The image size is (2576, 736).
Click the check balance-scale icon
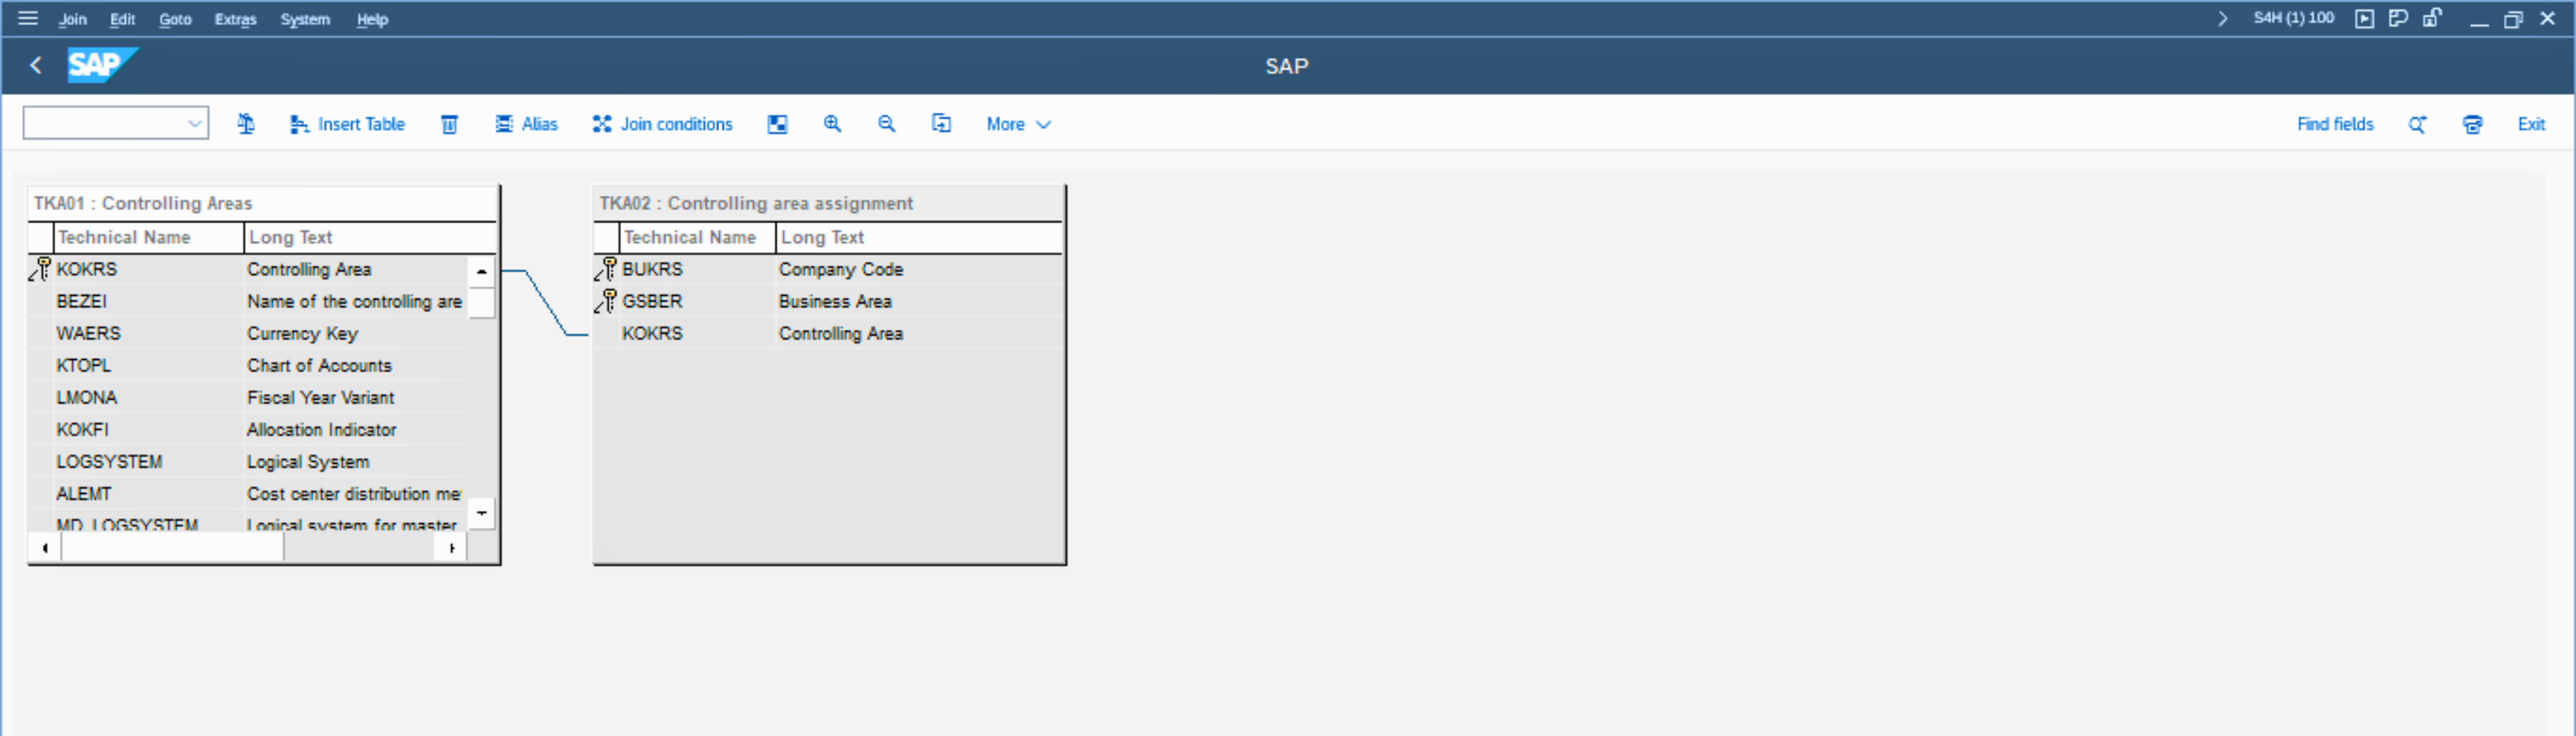click(246, 124)
